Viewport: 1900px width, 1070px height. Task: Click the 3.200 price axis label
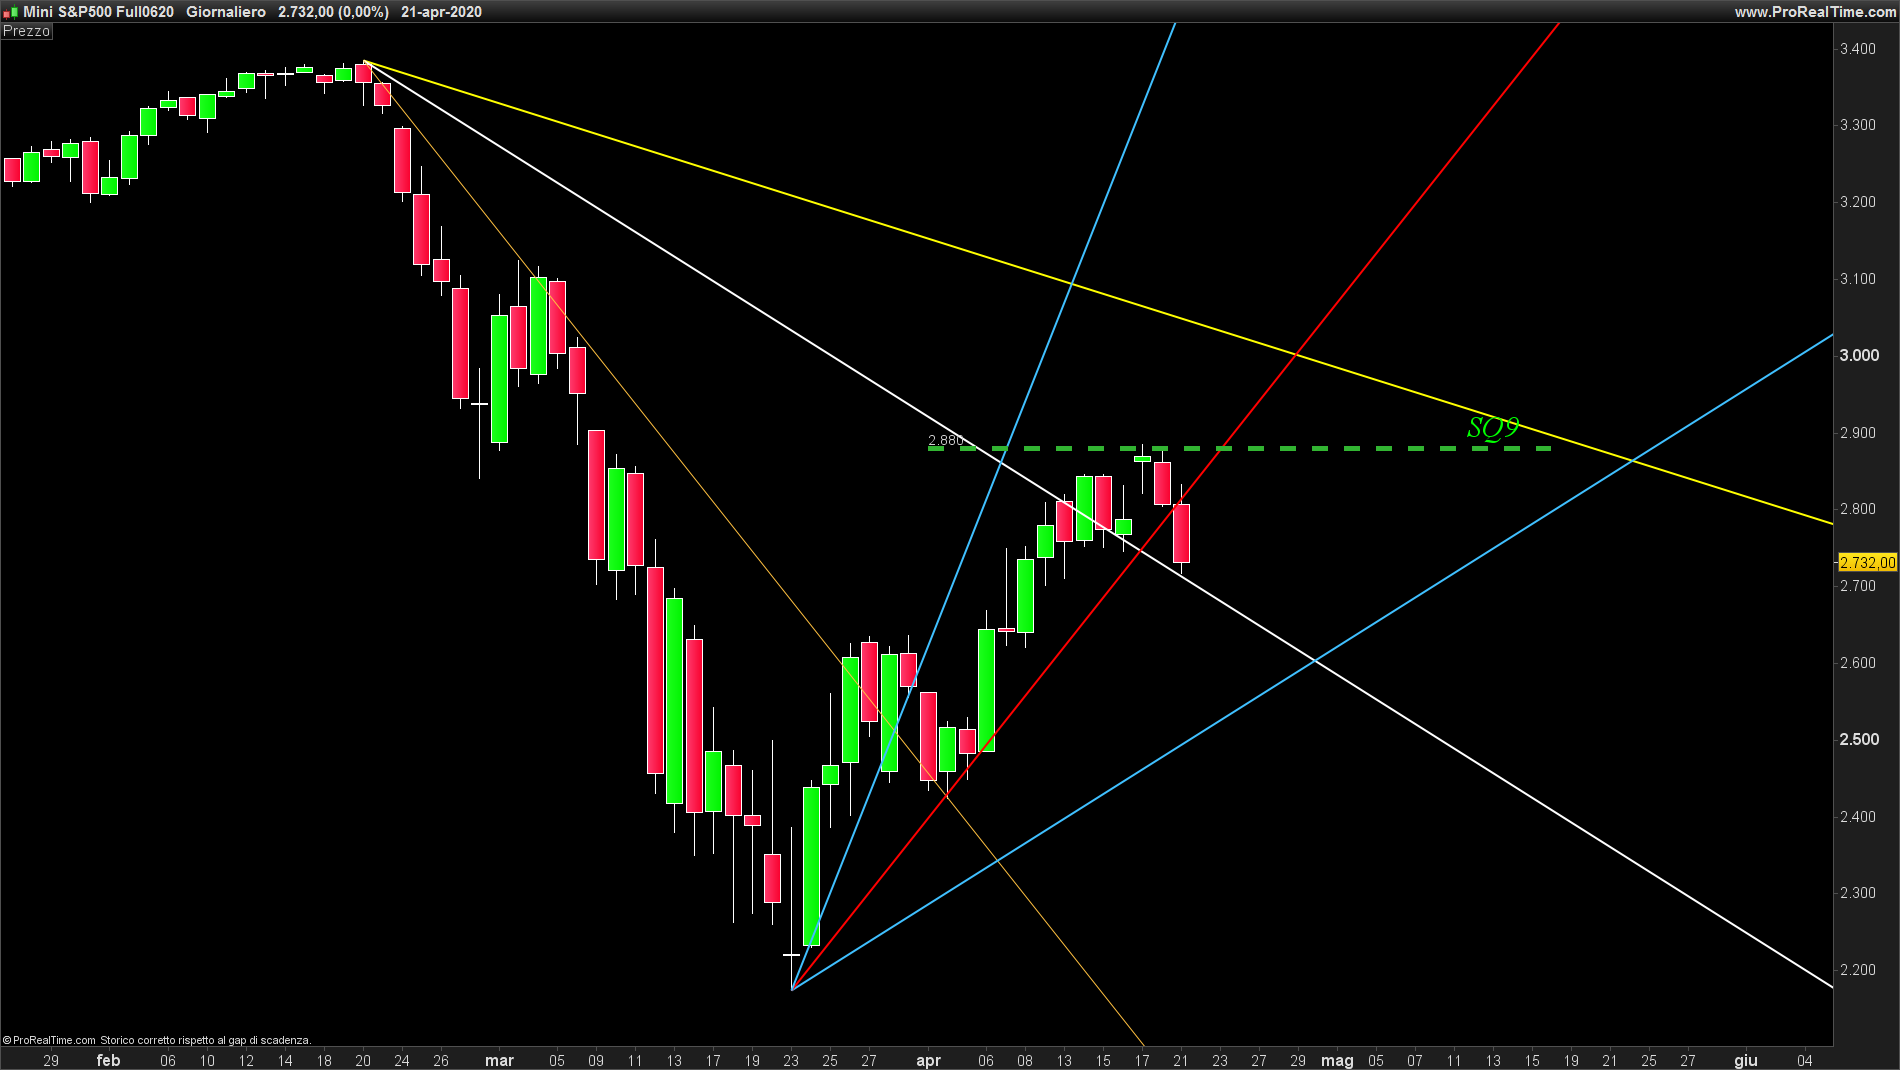point(1858,201)
